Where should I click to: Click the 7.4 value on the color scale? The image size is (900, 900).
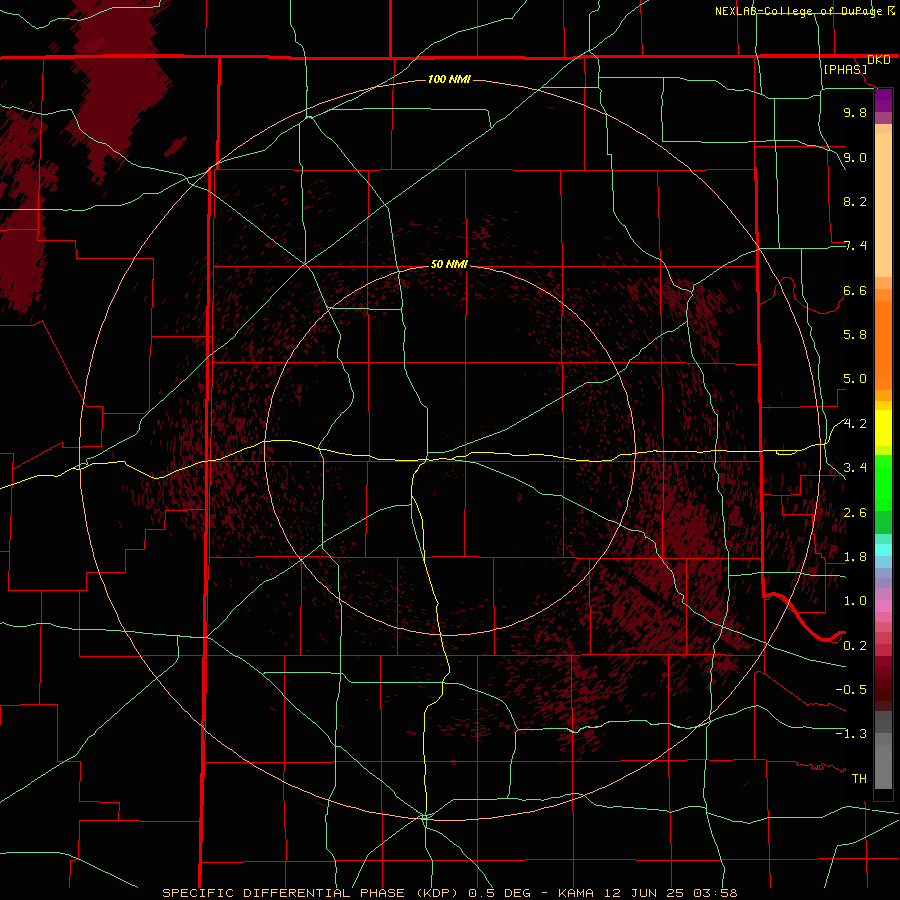[855, 246]
